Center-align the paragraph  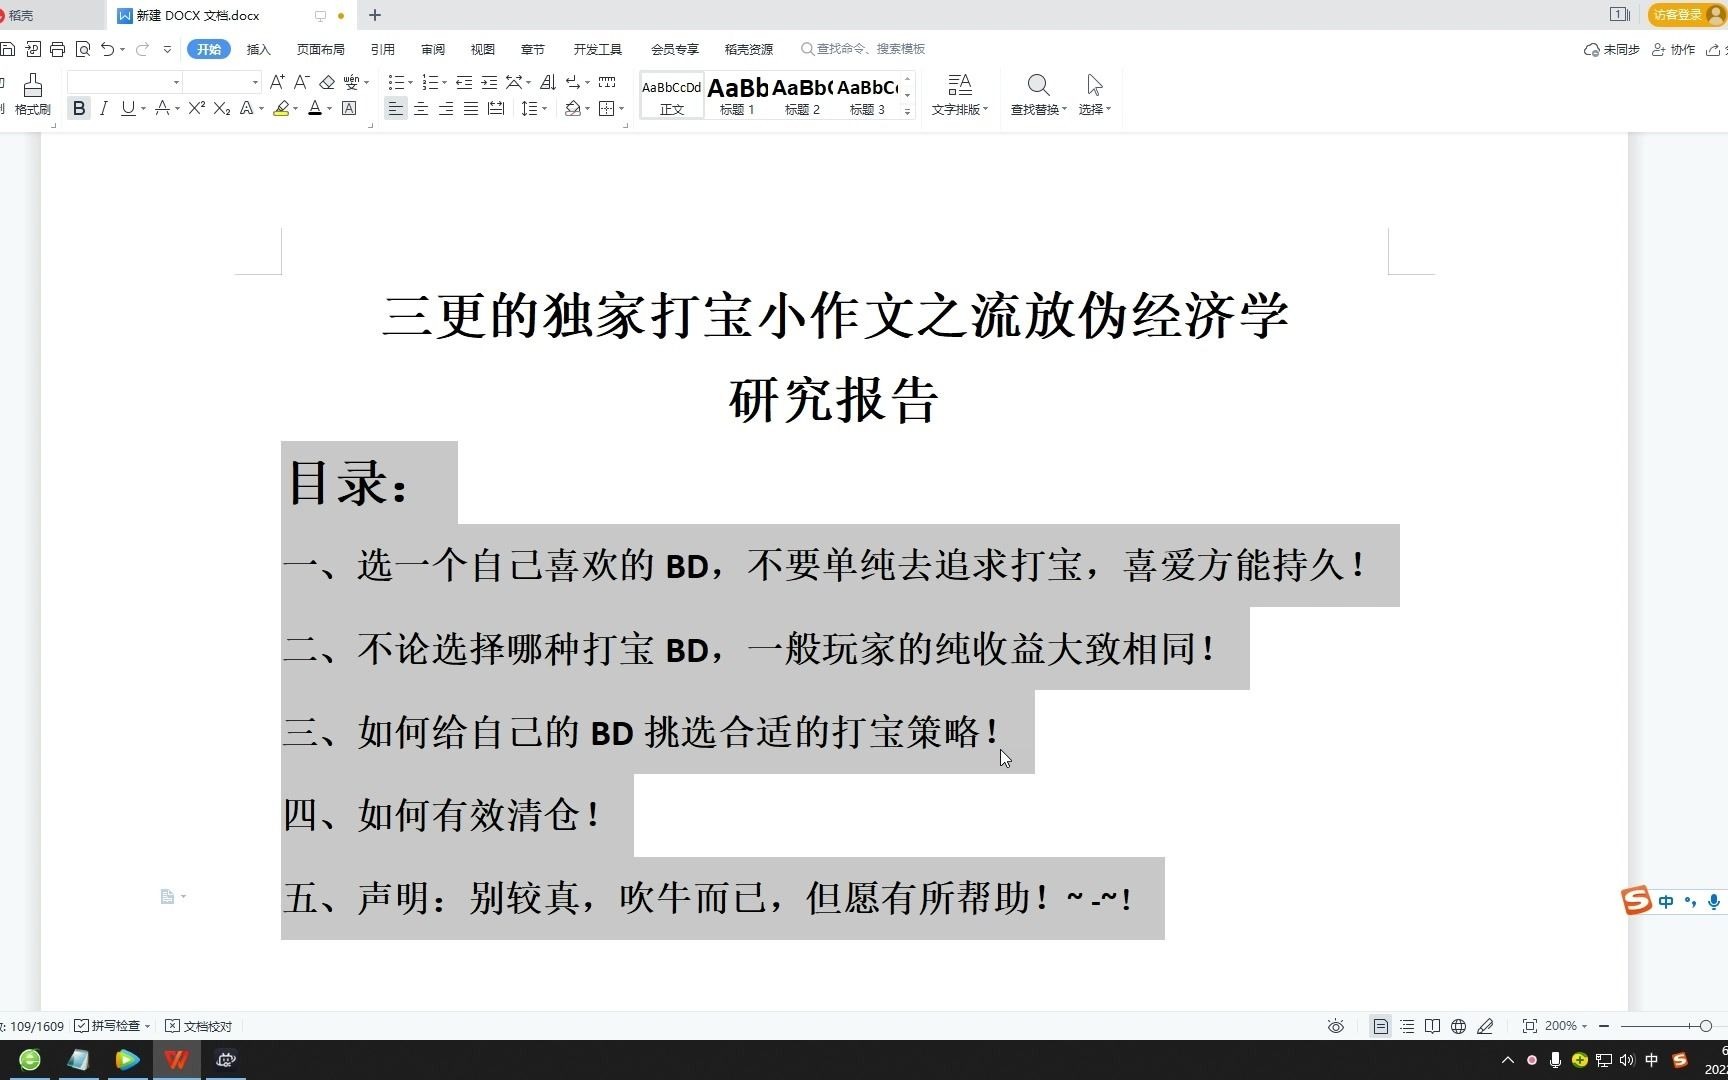point(421,108)
